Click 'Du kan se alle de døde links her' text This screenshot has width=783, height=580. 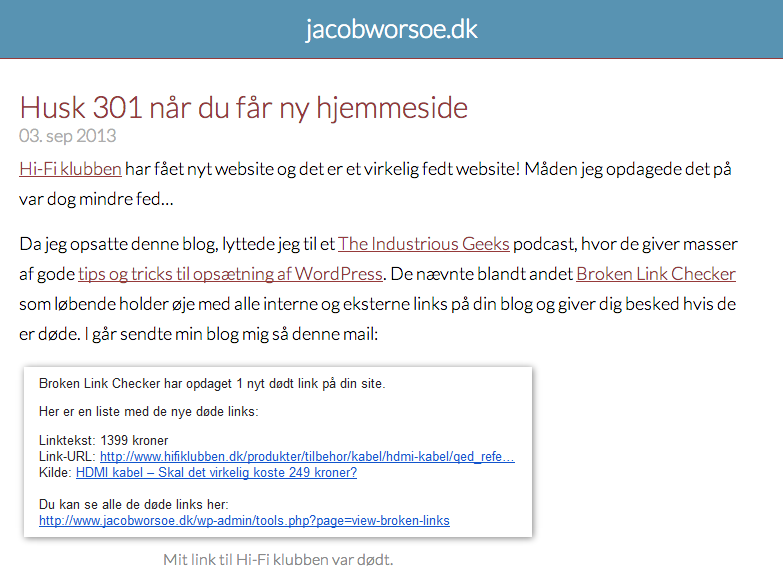[136, 505]
